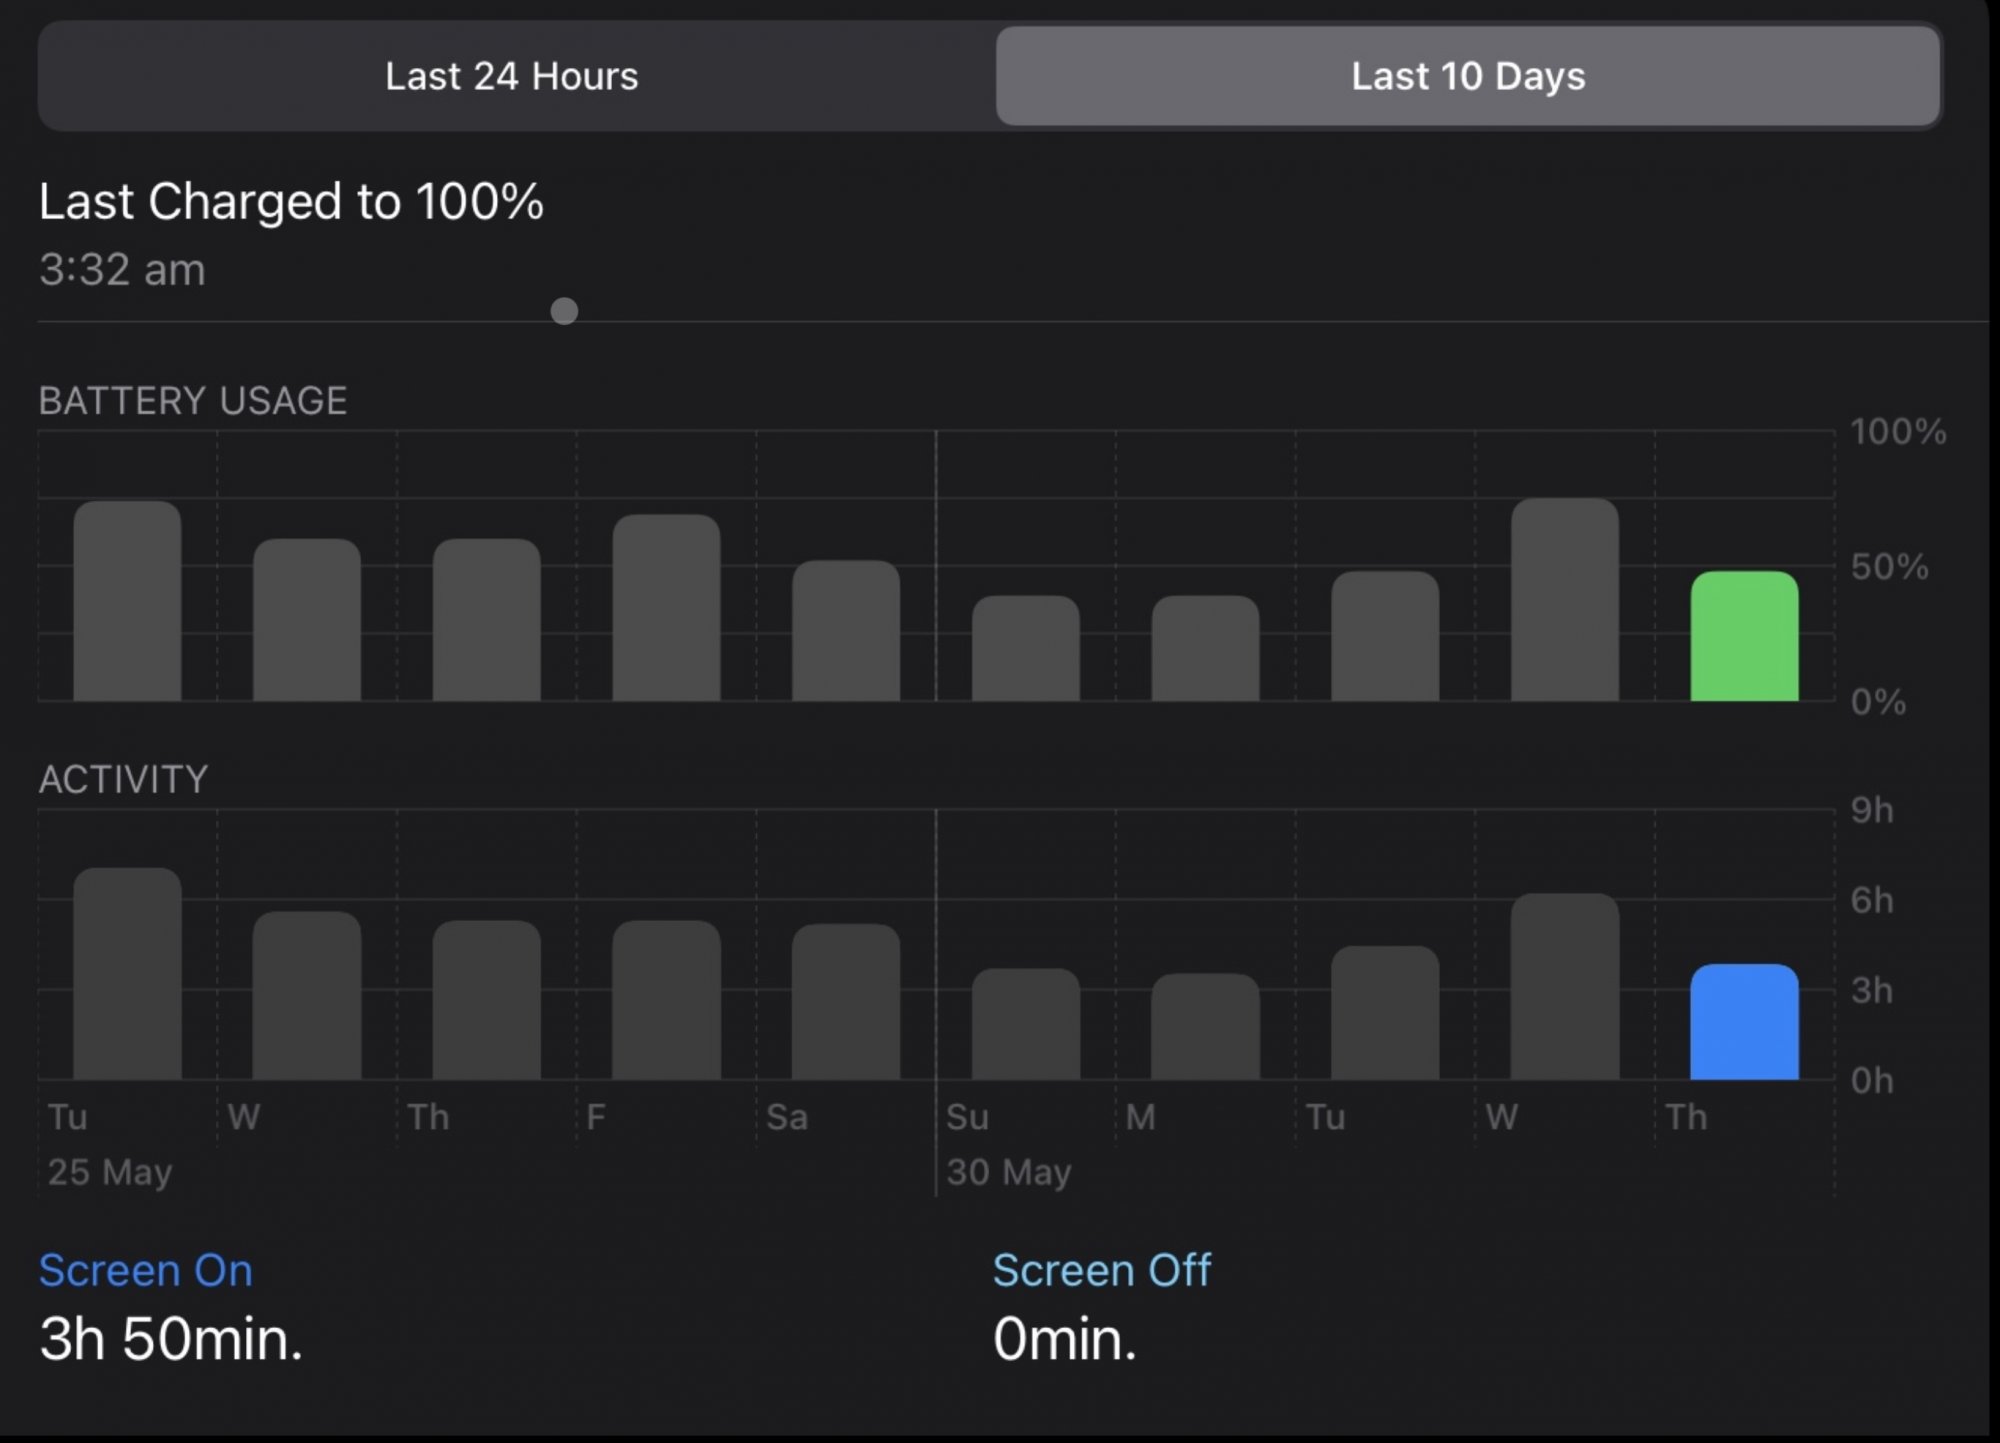This screenshot has height=1443, width=2000.
Task: Select Monday's battery usage bar
Action: point(1205,649)
